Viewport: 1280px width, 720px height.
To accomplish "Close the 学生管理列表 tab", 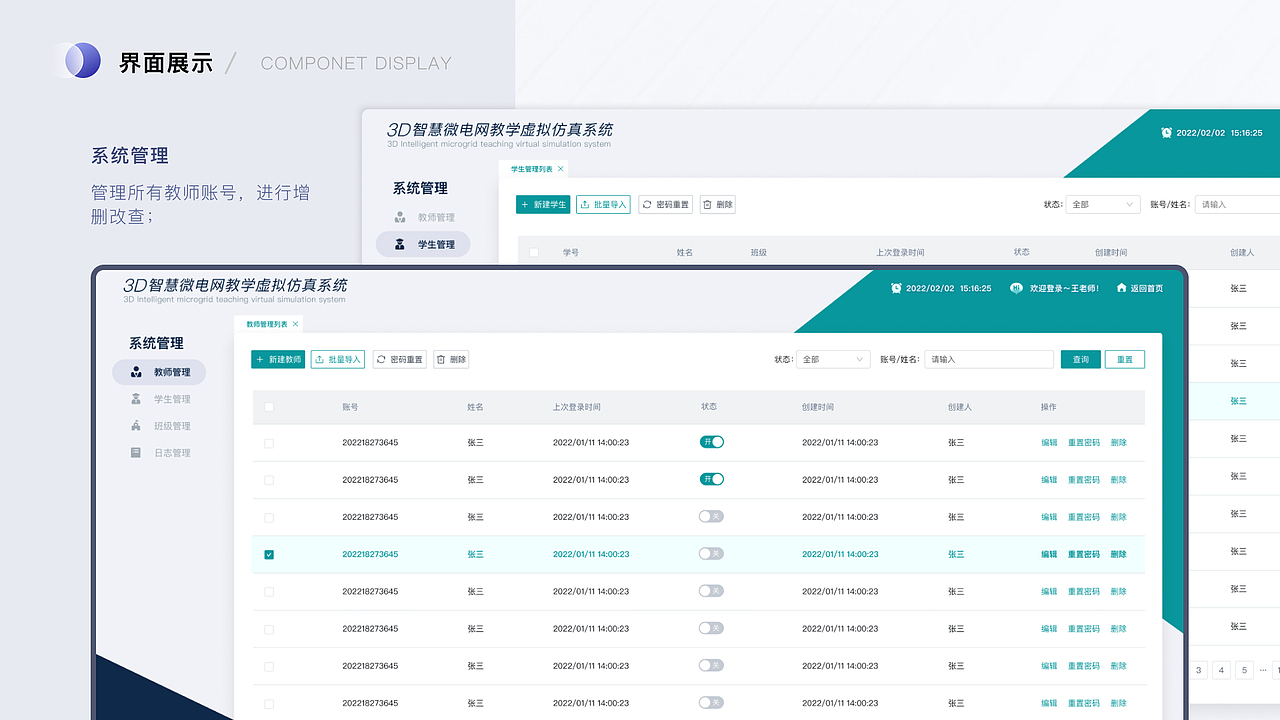I will click(560, 169).
